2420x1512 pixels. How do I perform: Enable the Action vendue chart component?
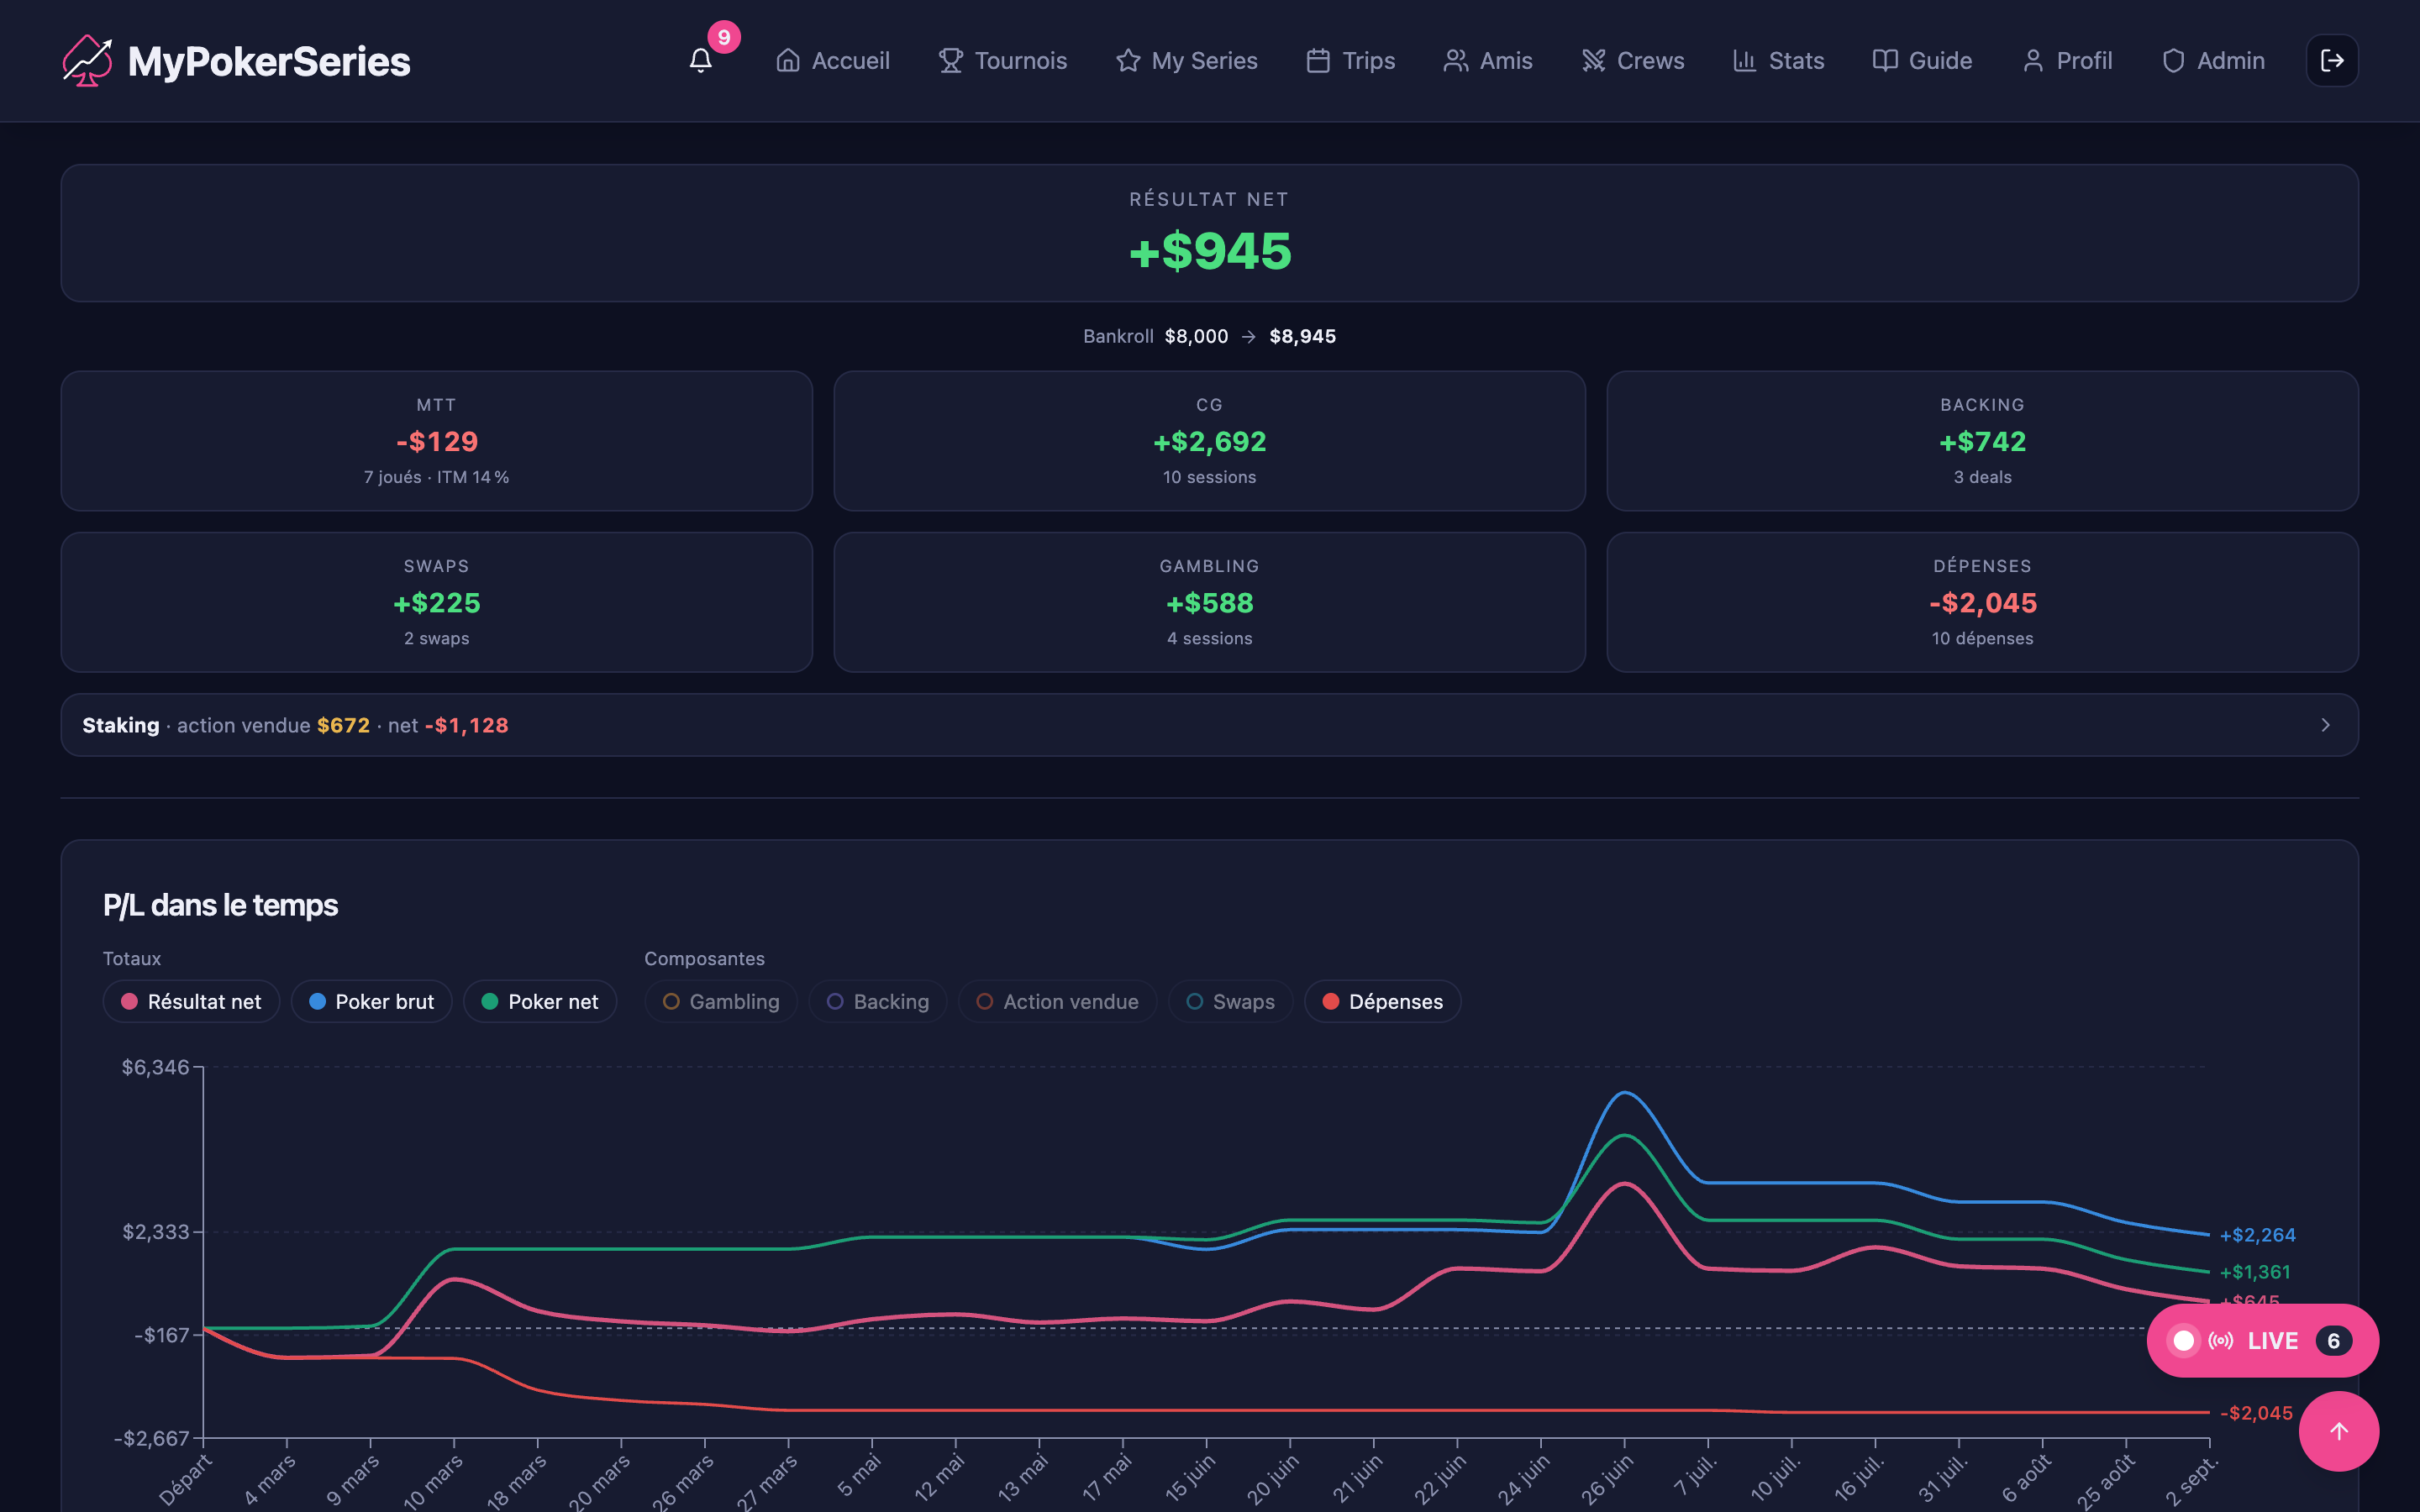coord(1057,1001)
